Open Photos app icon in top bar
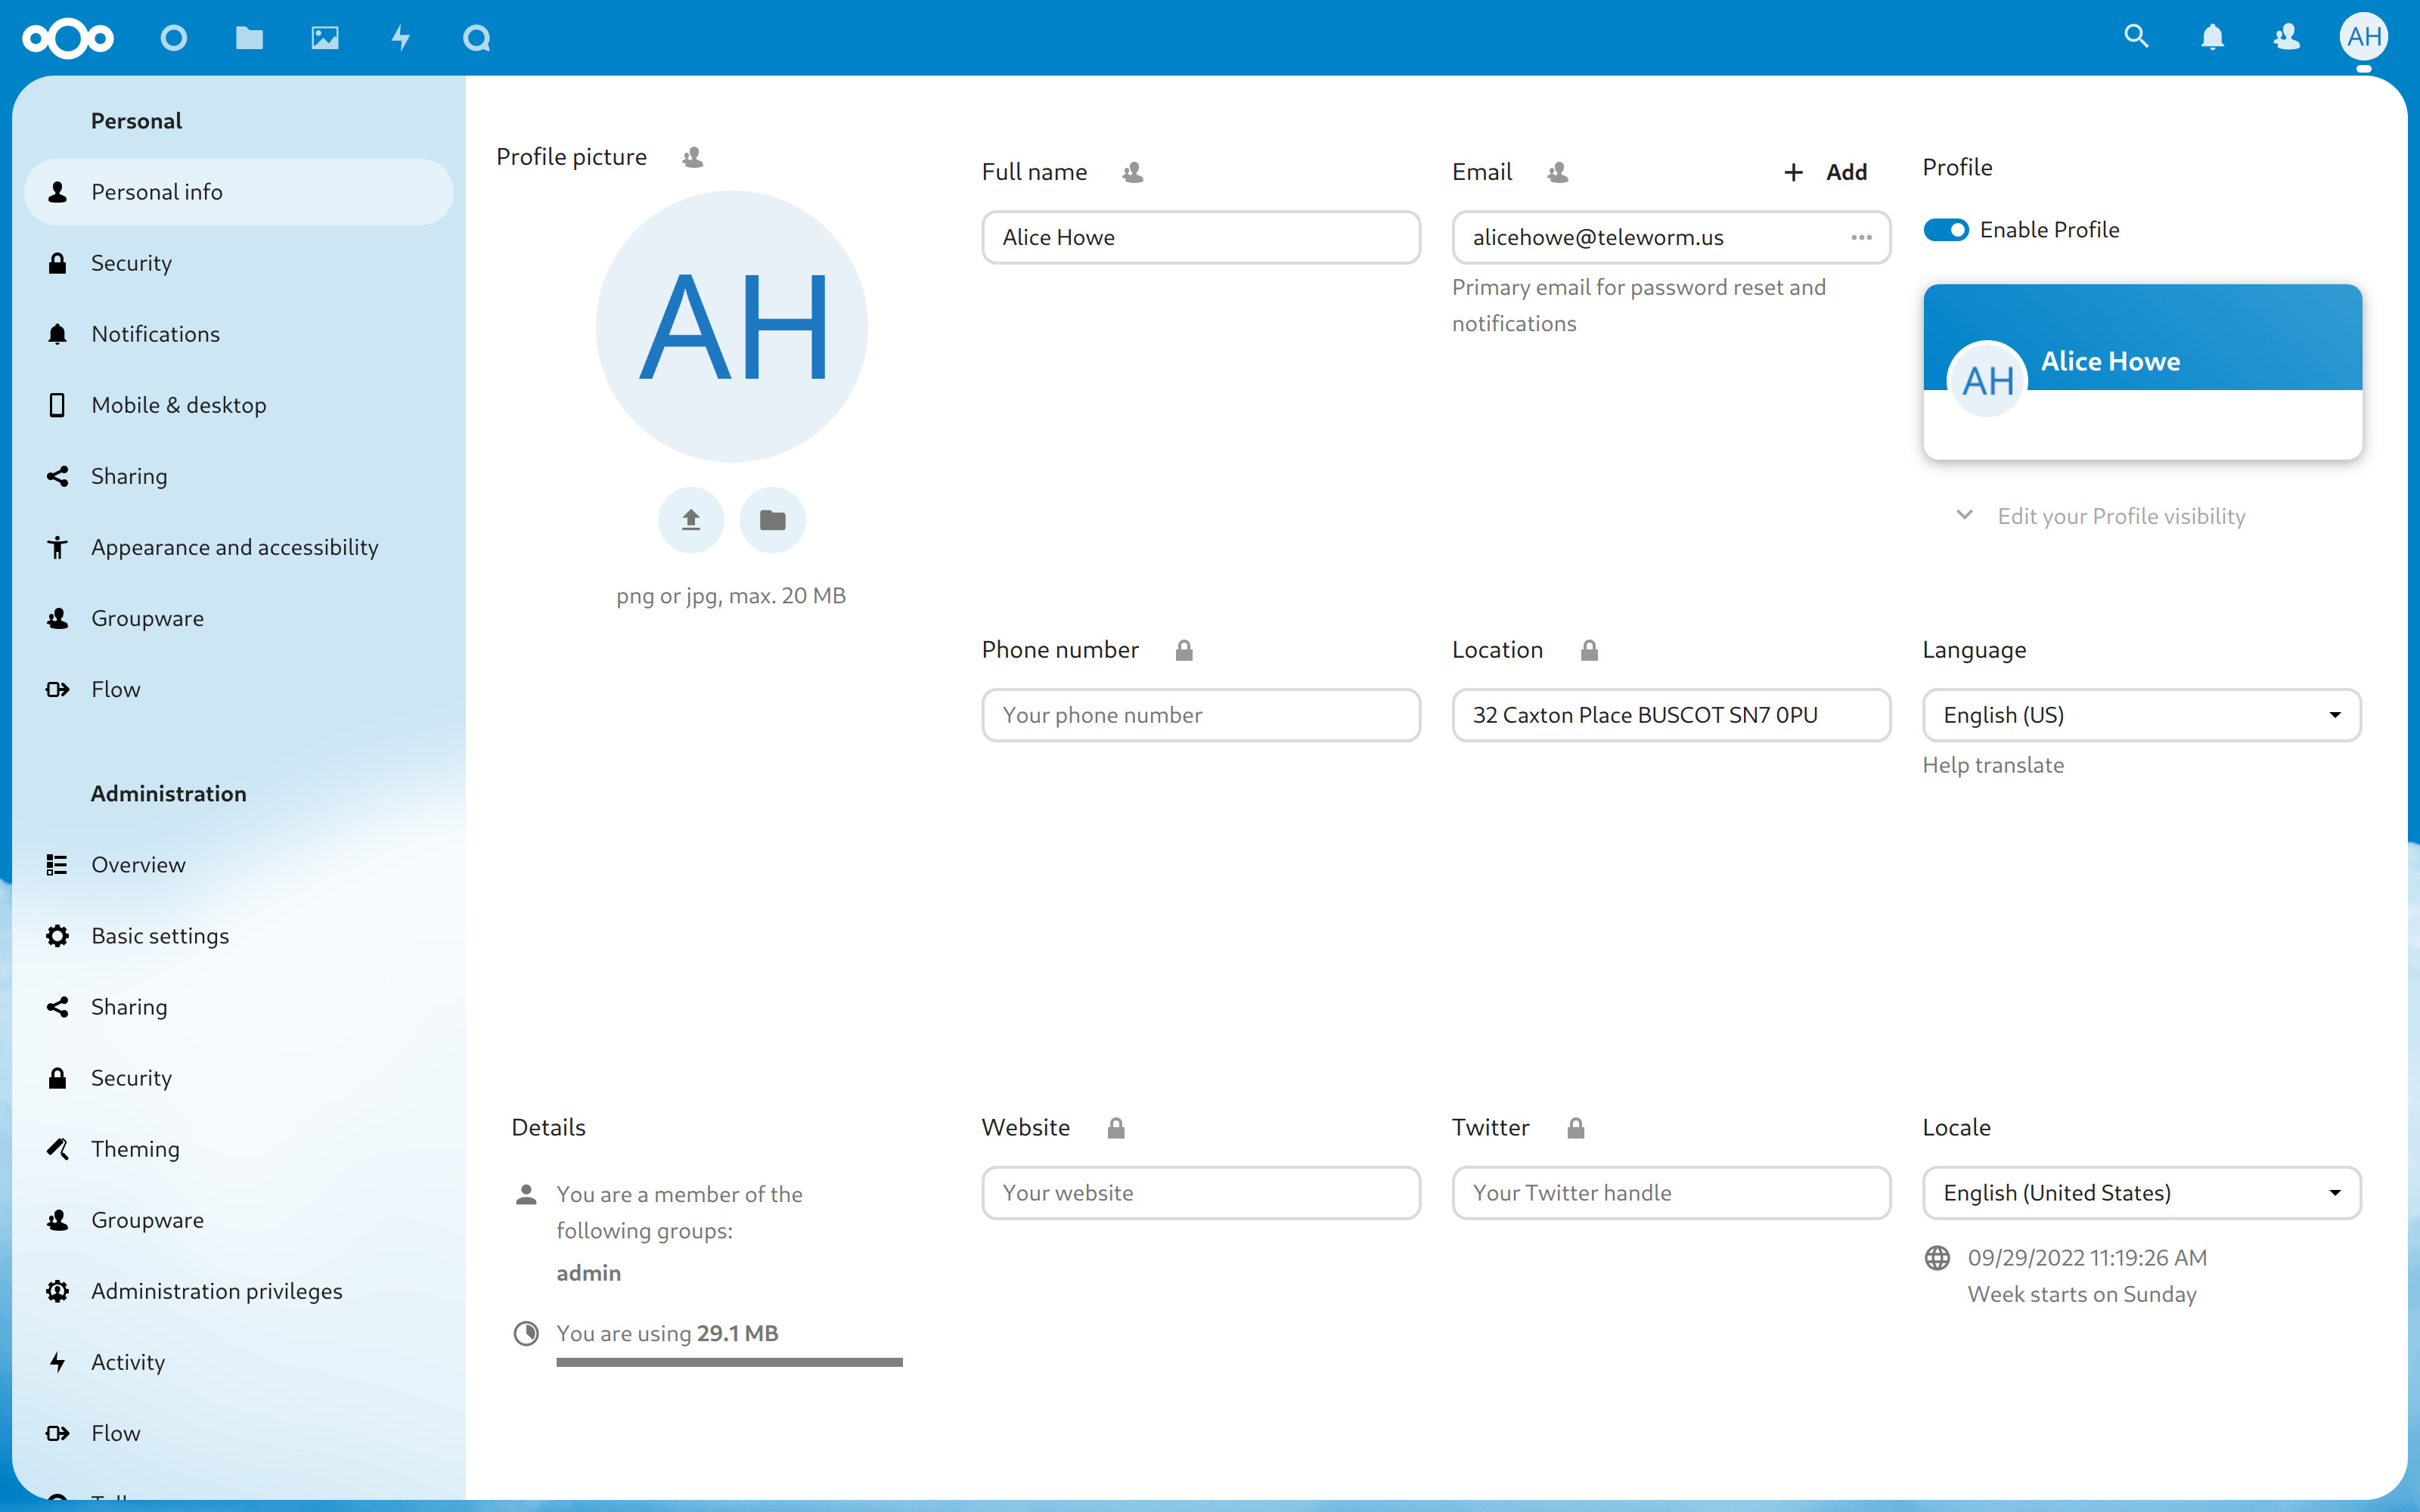 [325, 38]
